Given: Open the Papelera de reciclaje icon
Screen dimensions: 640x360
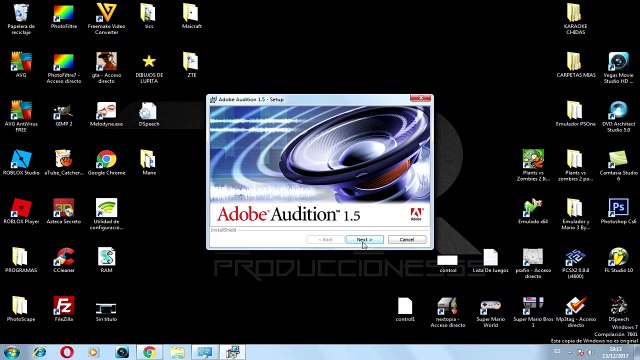Looking at the screenshot, I should point(21,19).
